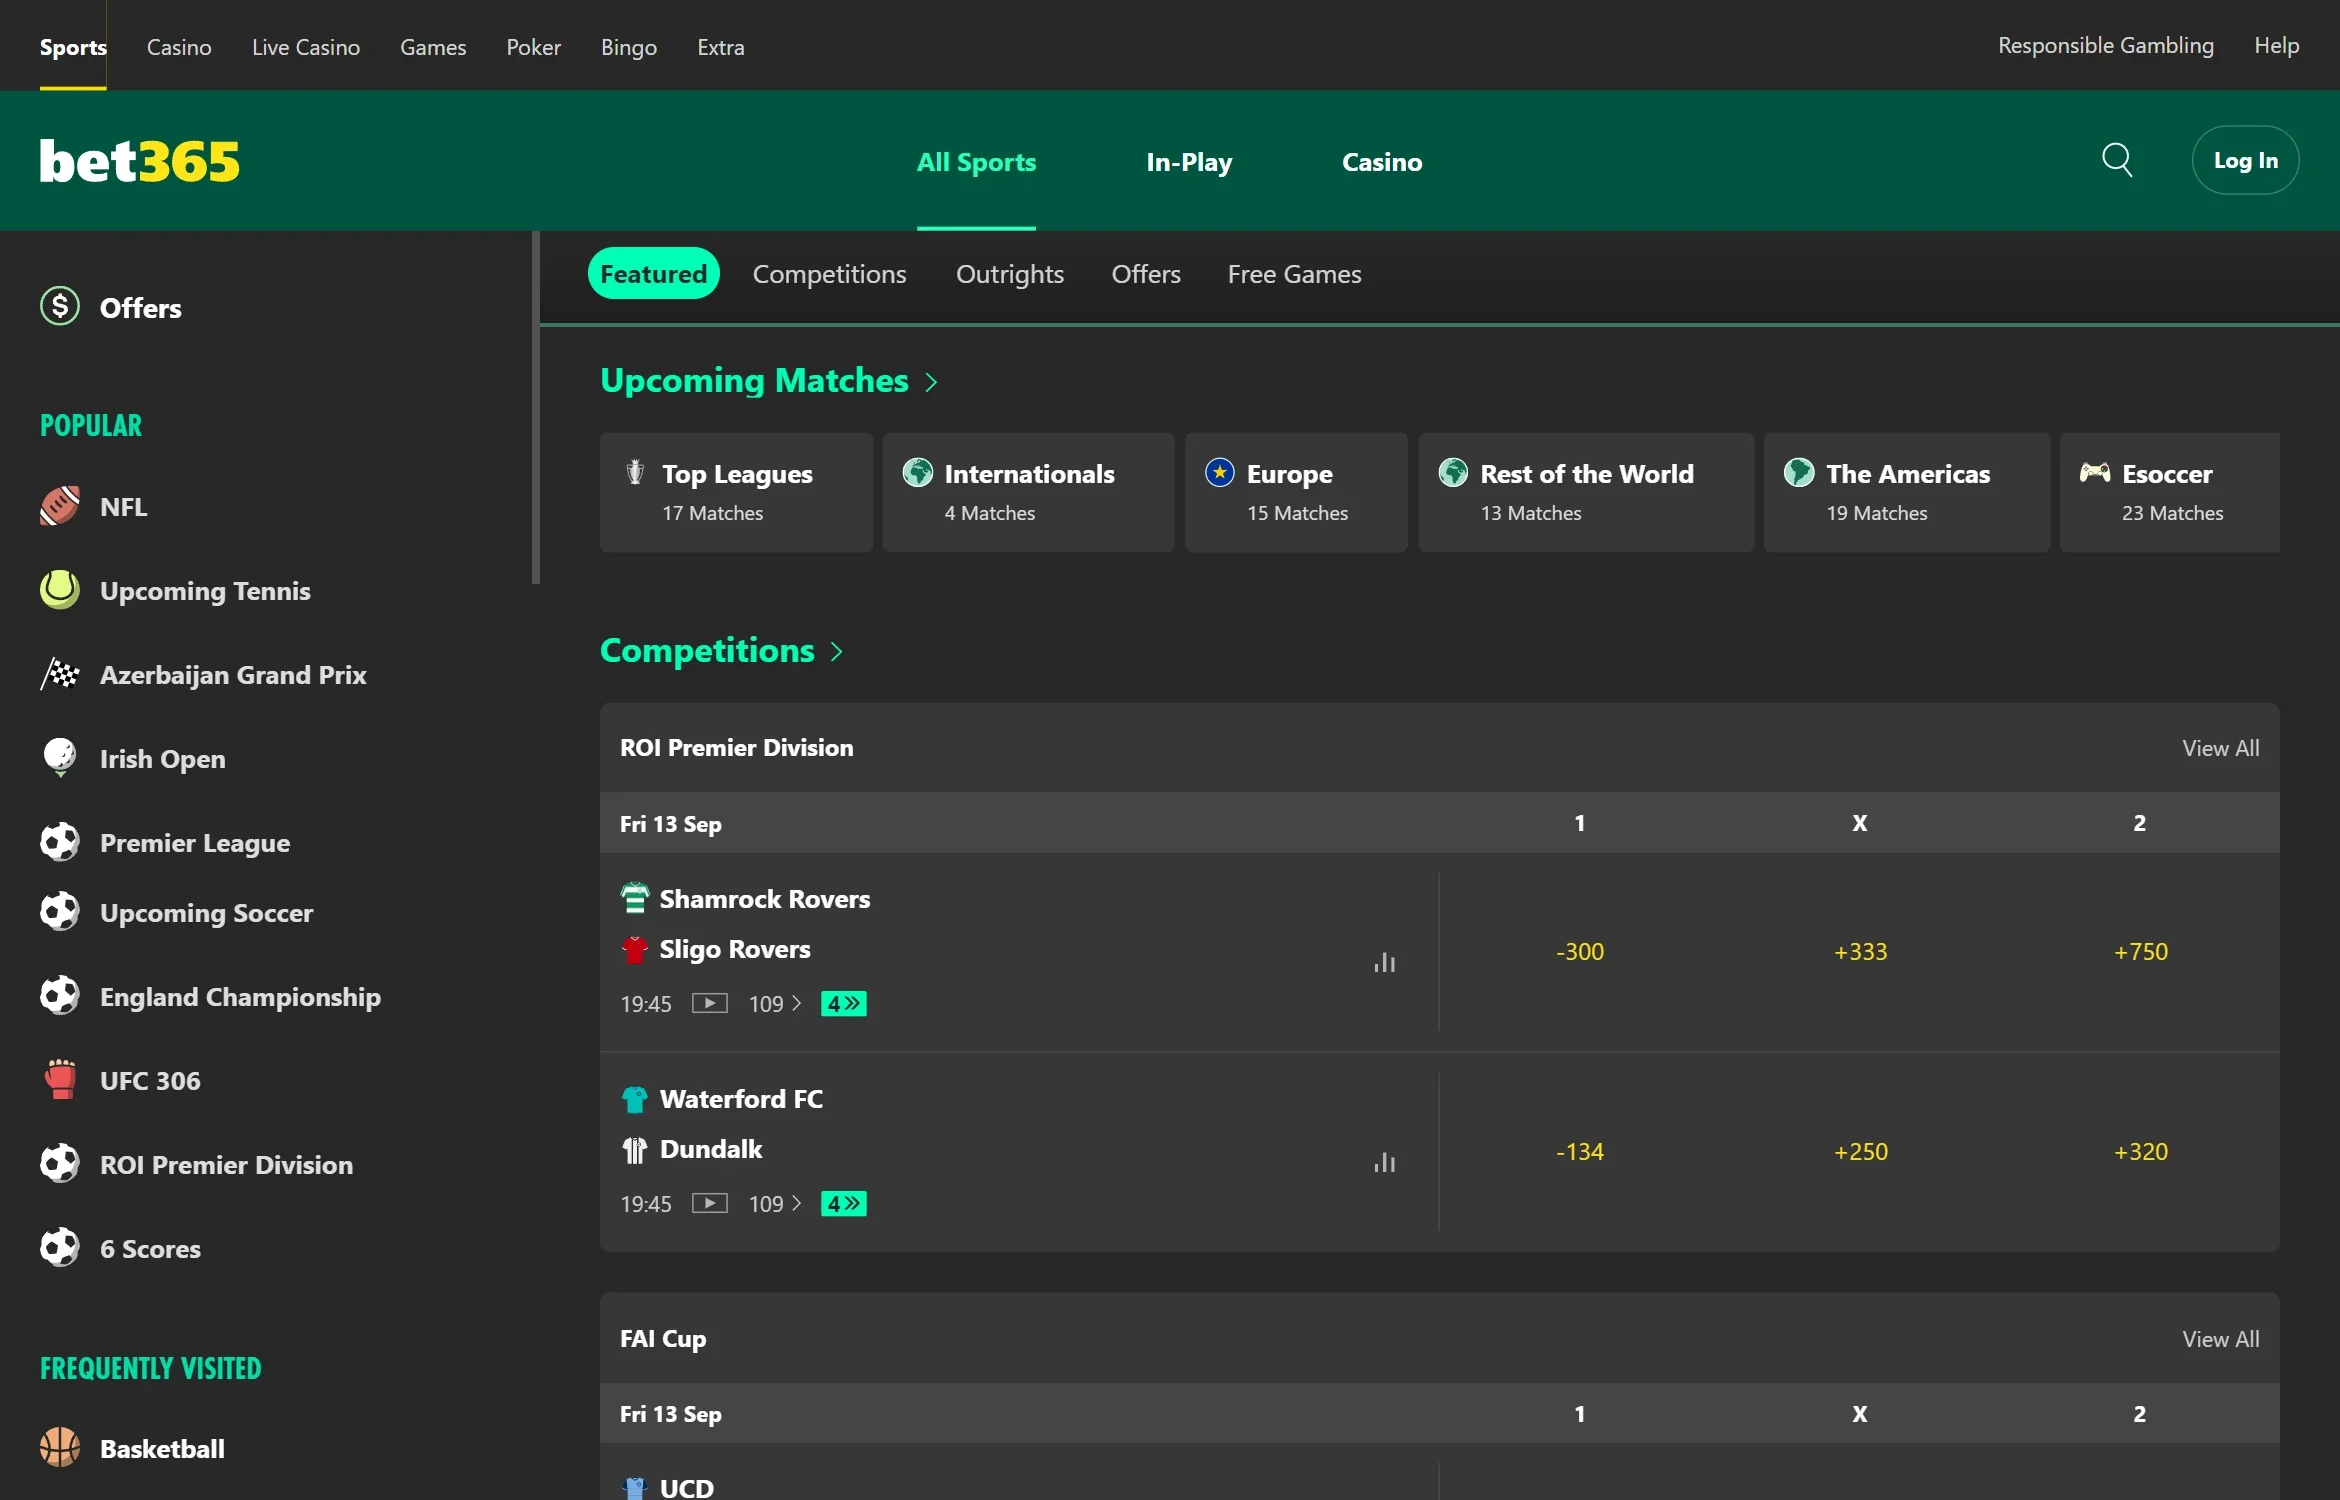Switch to the Competitions tab
Image resolution: width=2340 pixels, height=1500 pixels.
pyautogui.click(x=830, y=274)
